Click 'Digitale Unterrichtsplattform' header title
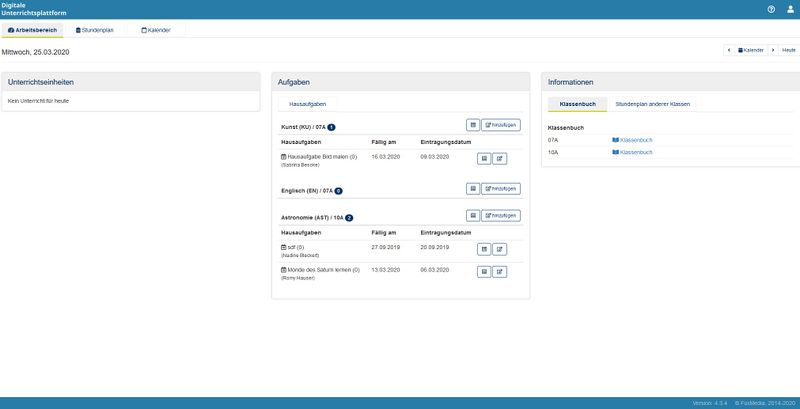The image size is (800, 409). 34,9
